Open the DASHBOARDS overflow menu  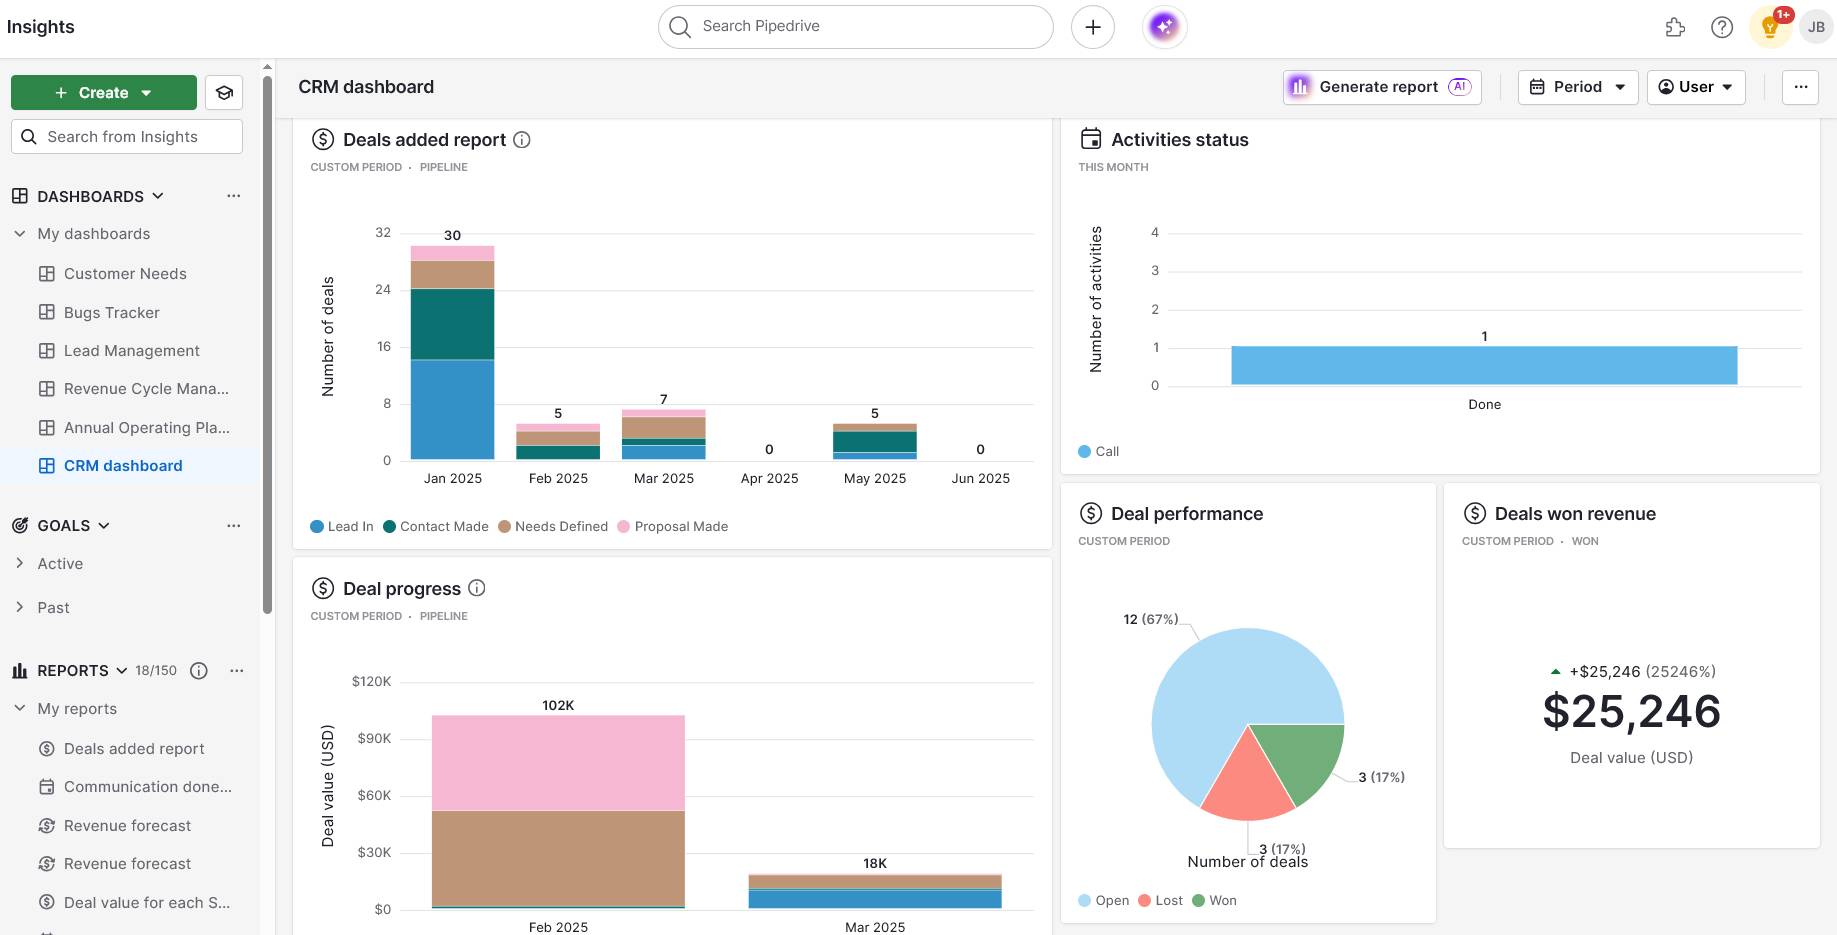[x=233, y=196]
